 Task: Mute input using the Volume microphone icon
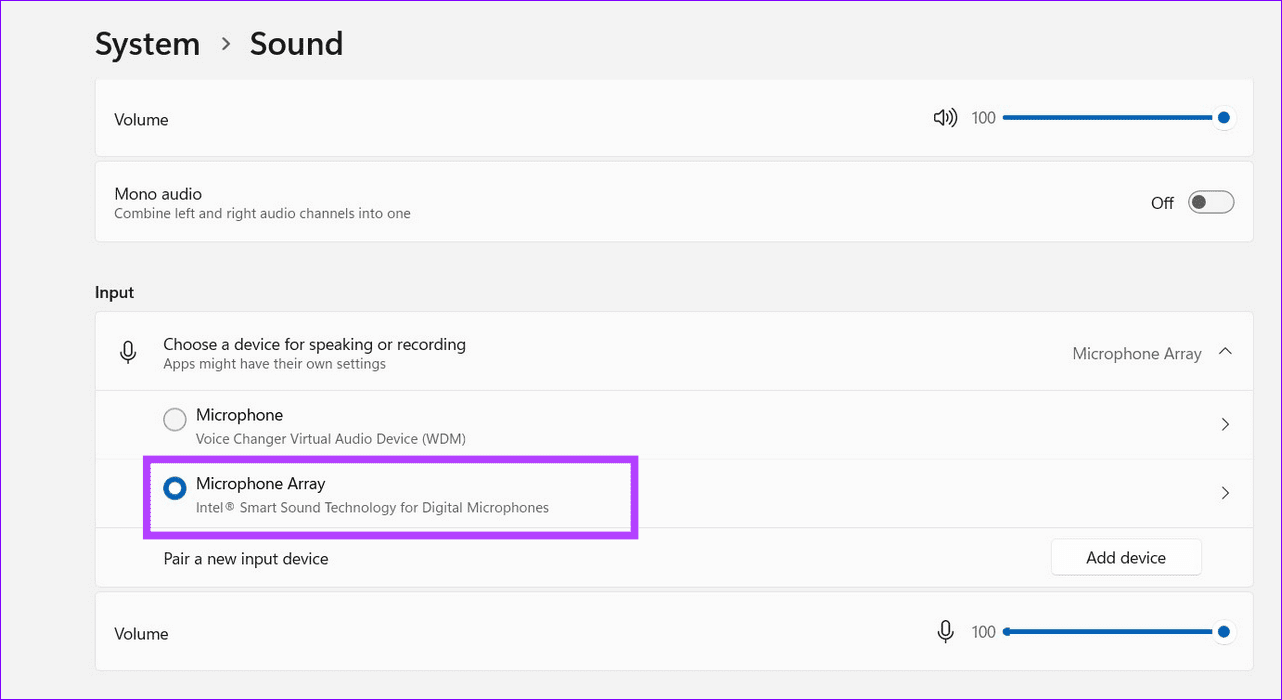945,632
